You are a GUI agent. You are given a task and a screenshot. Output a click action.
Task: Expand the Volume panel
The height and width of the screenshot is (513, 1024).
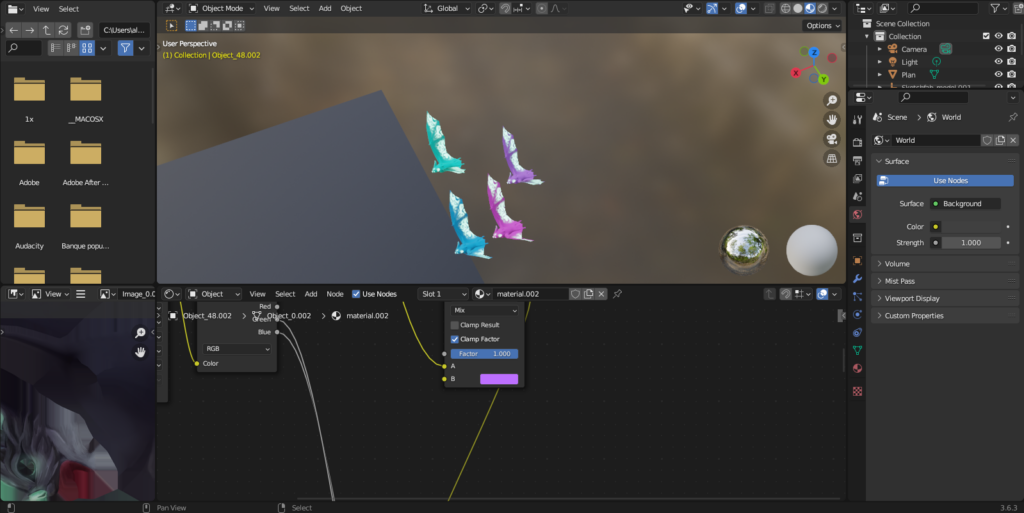[897, 264]
